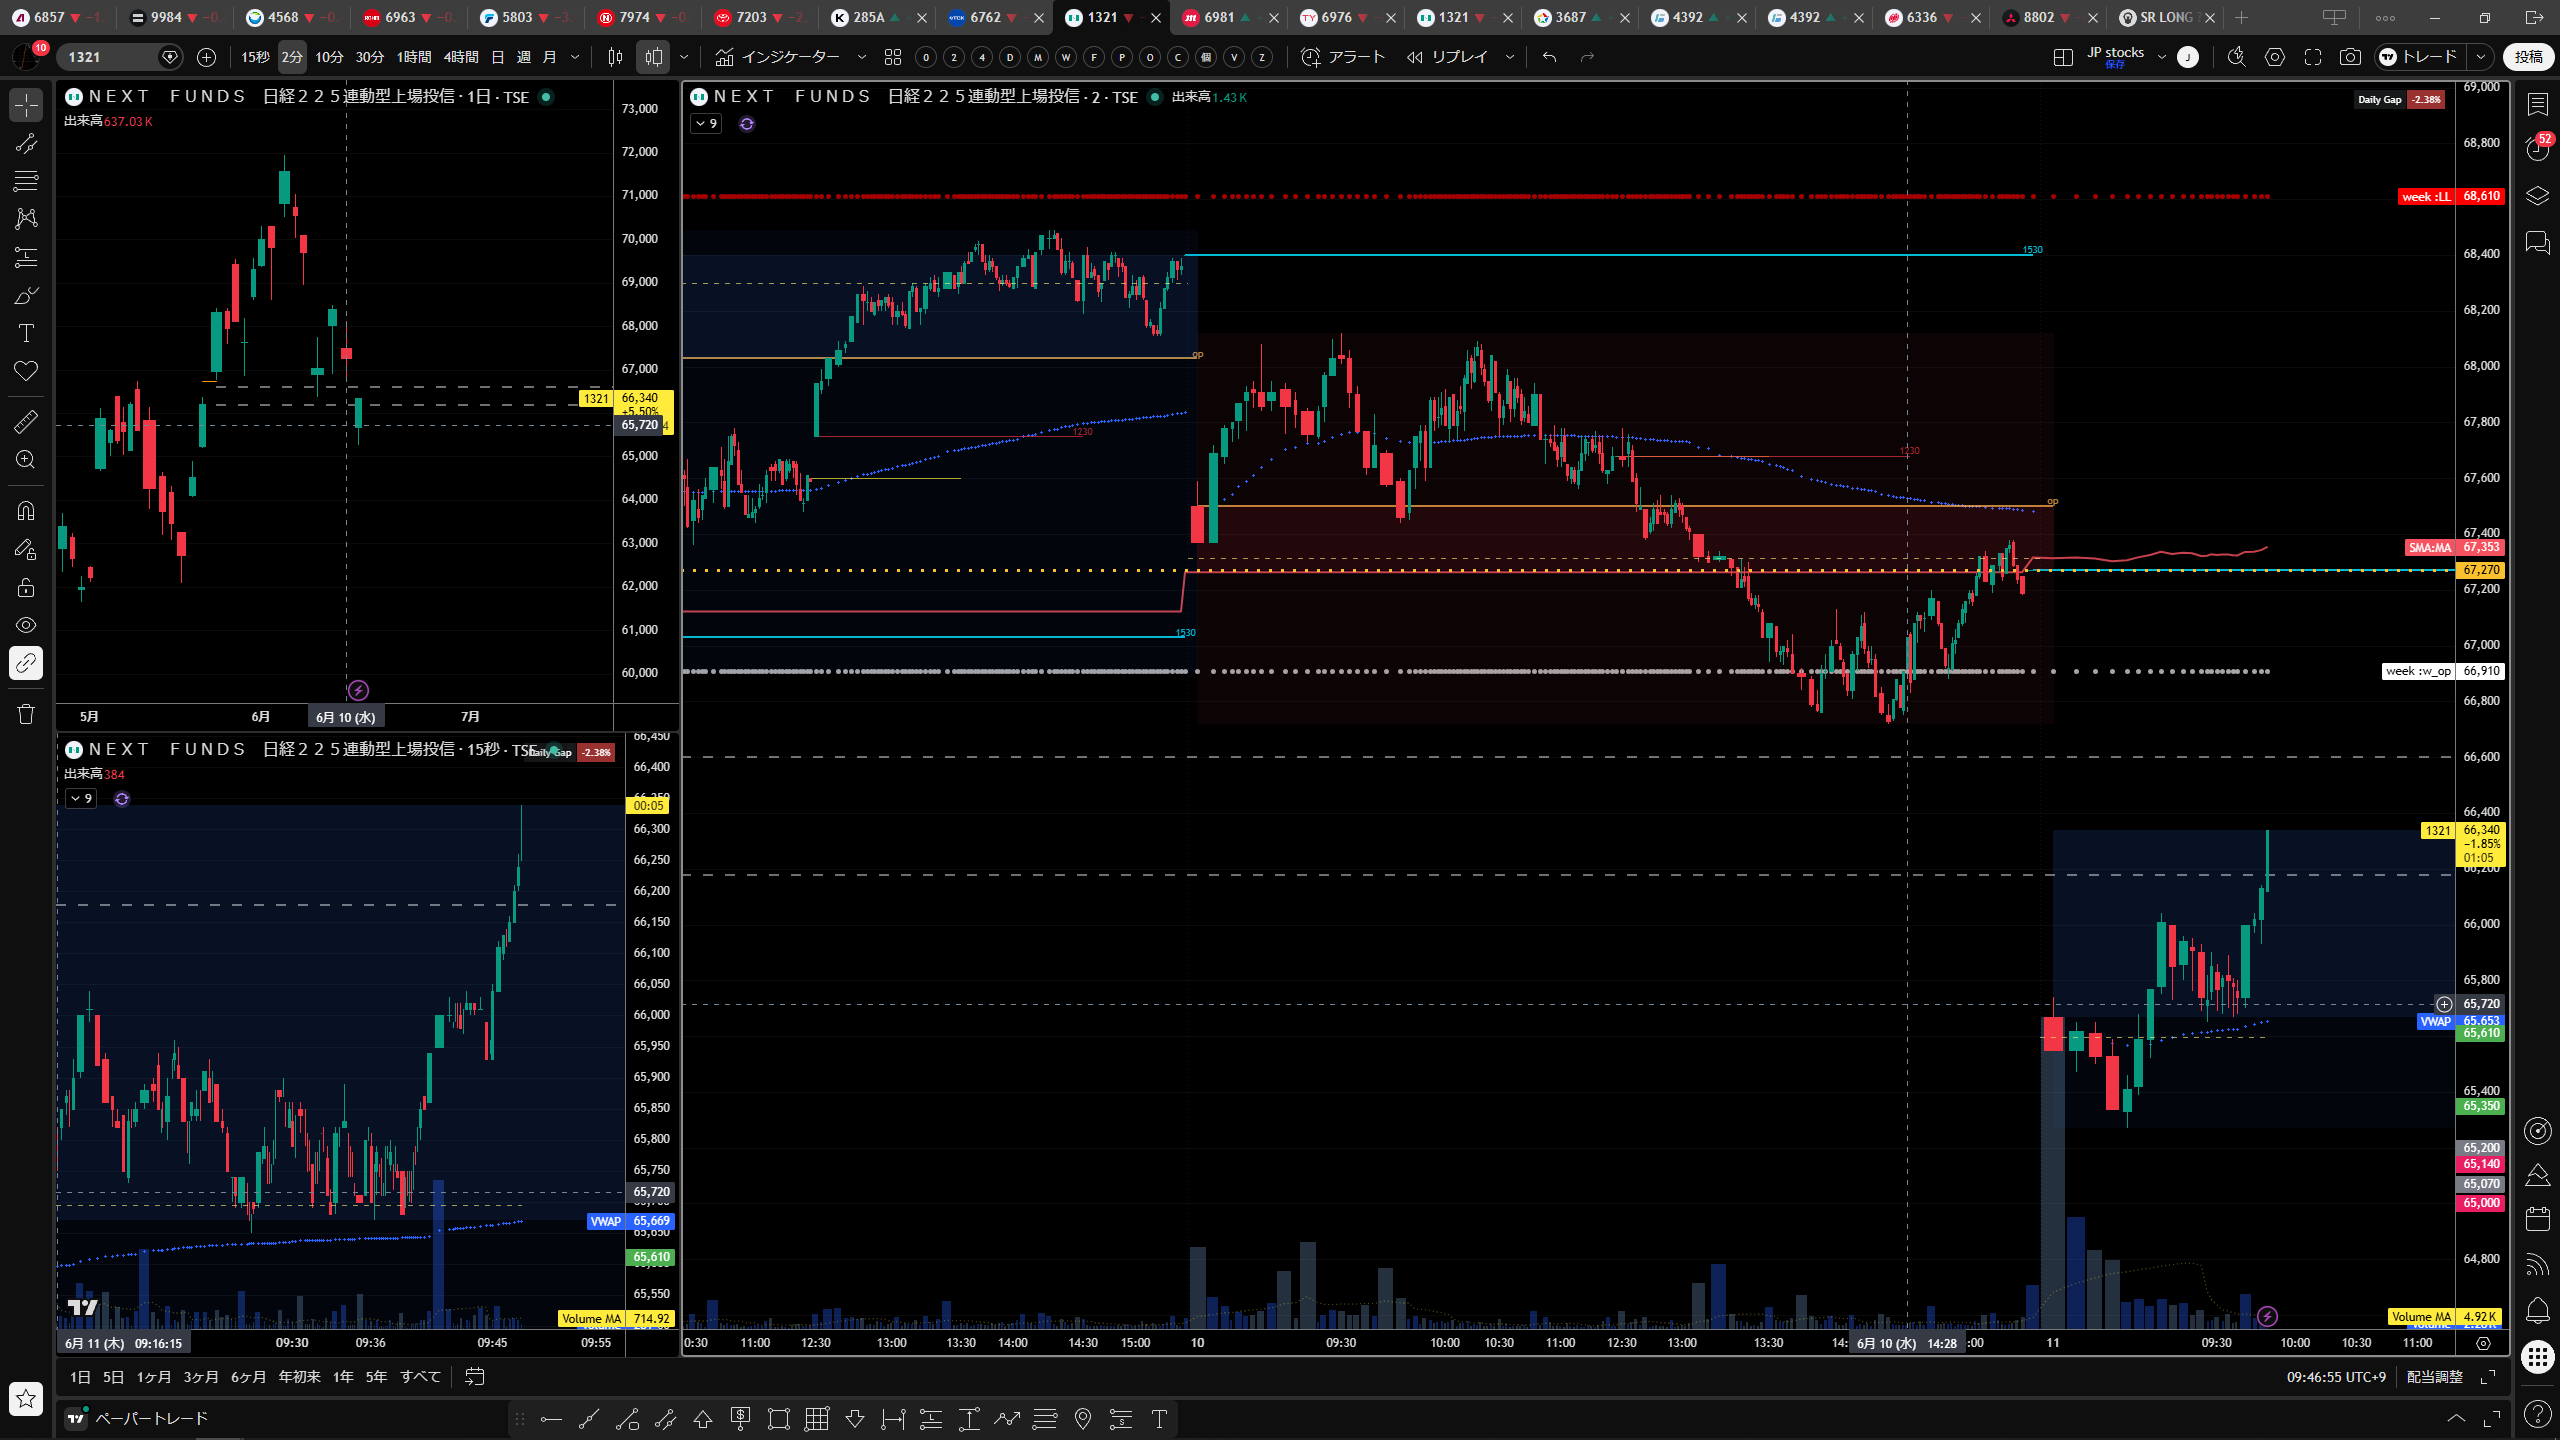The image size is (2560, 1440).
Task: Toggle hide all drawings eye icon
Action: pyautogui.click(x=26, y=625)
